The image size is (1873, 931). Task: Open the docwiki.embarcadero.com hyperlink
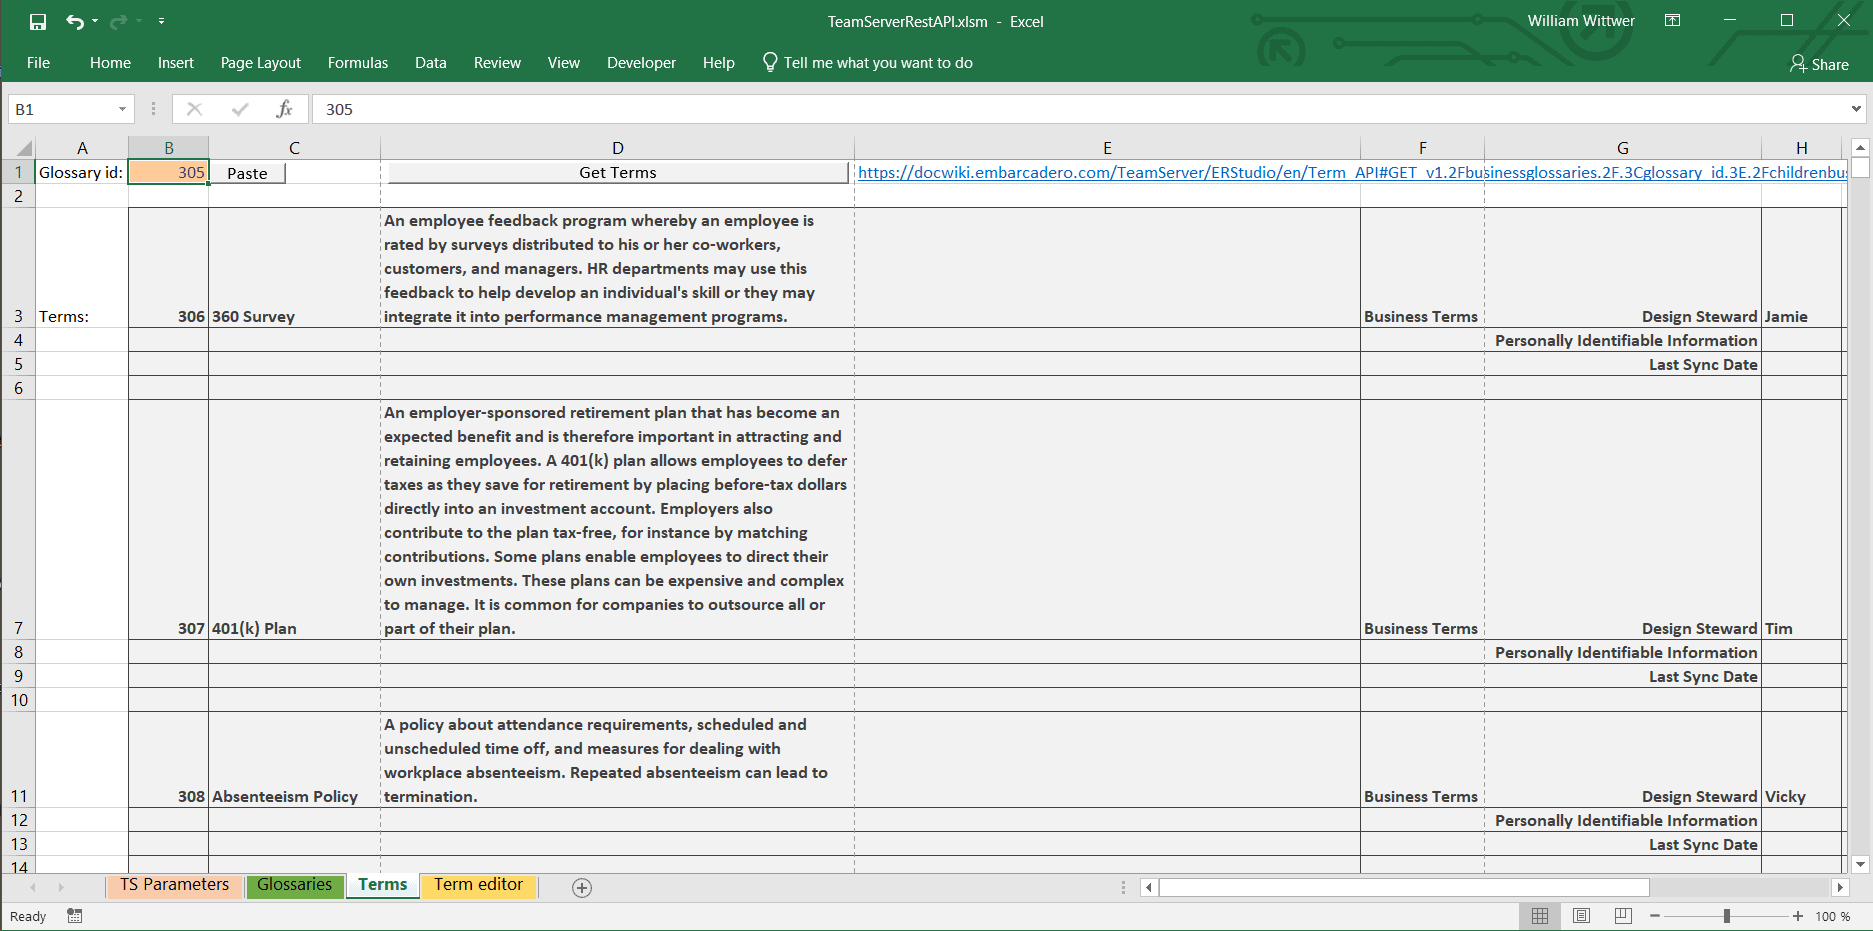tap(1352, 173)
